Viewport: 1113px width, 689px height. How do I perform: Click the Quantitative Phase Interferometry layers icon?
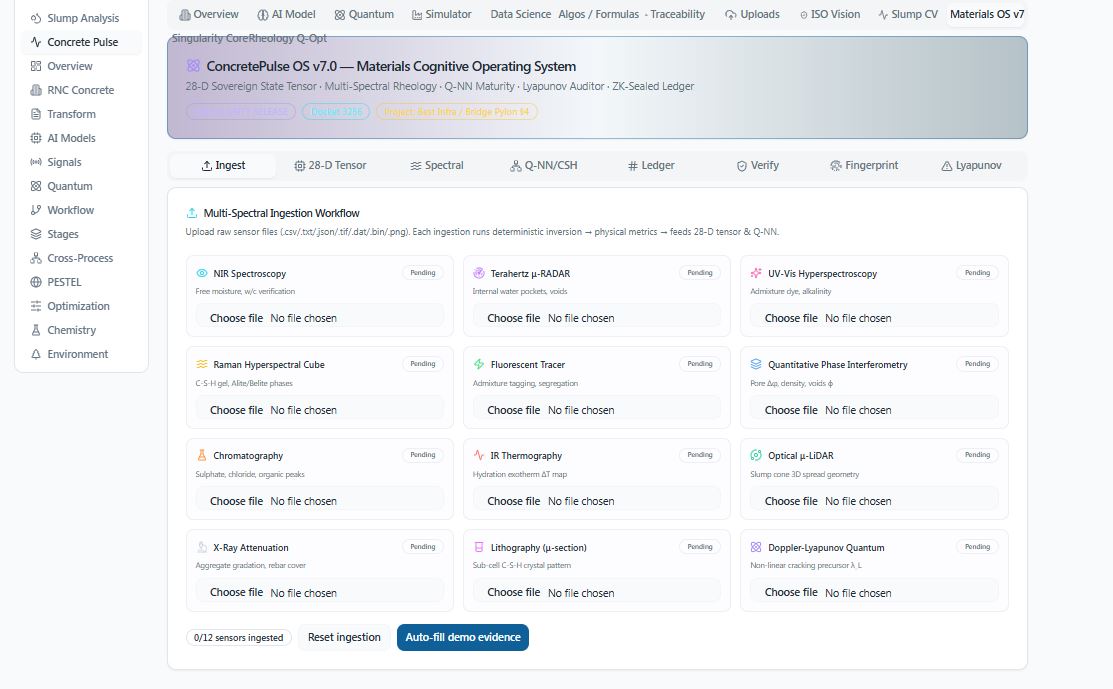coord(756,364)
